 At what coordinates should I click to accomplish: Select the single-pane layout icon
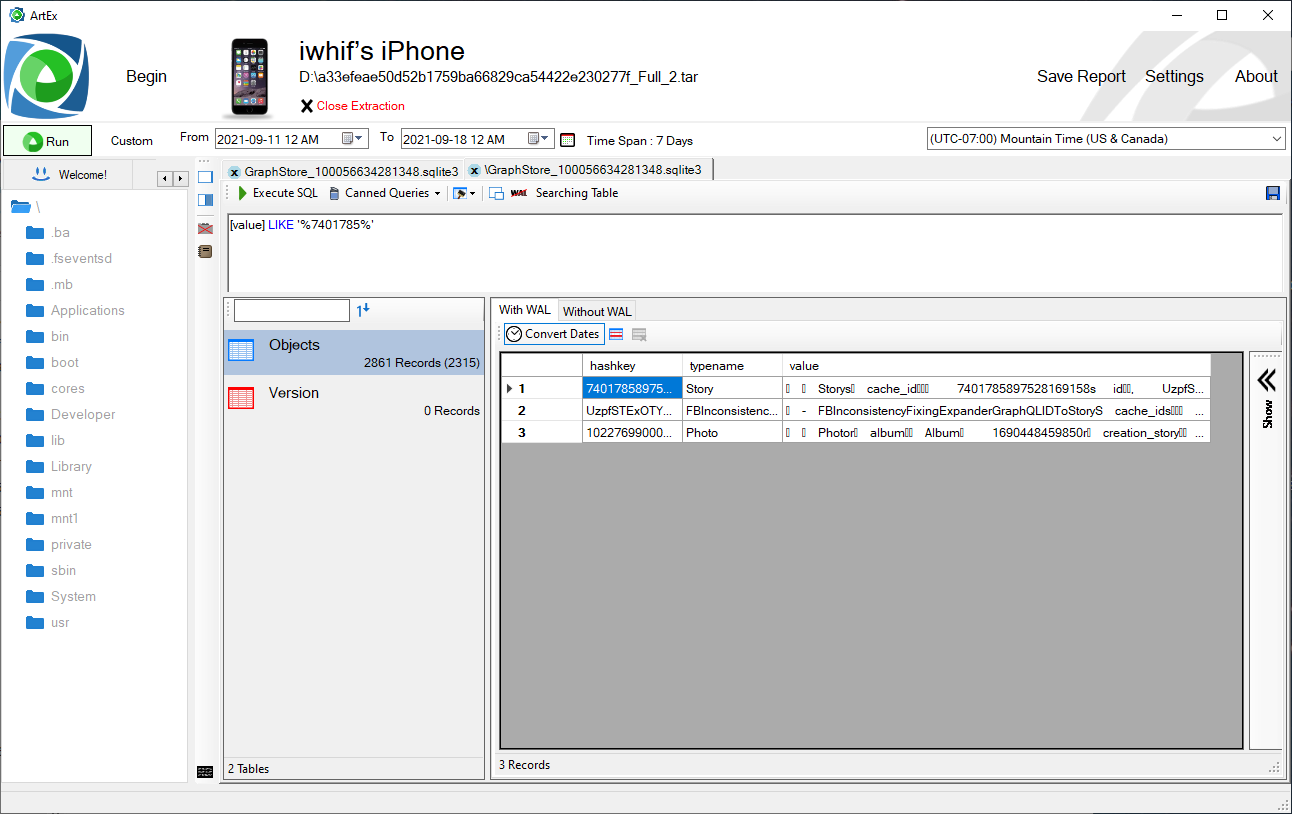click(205, 177)
